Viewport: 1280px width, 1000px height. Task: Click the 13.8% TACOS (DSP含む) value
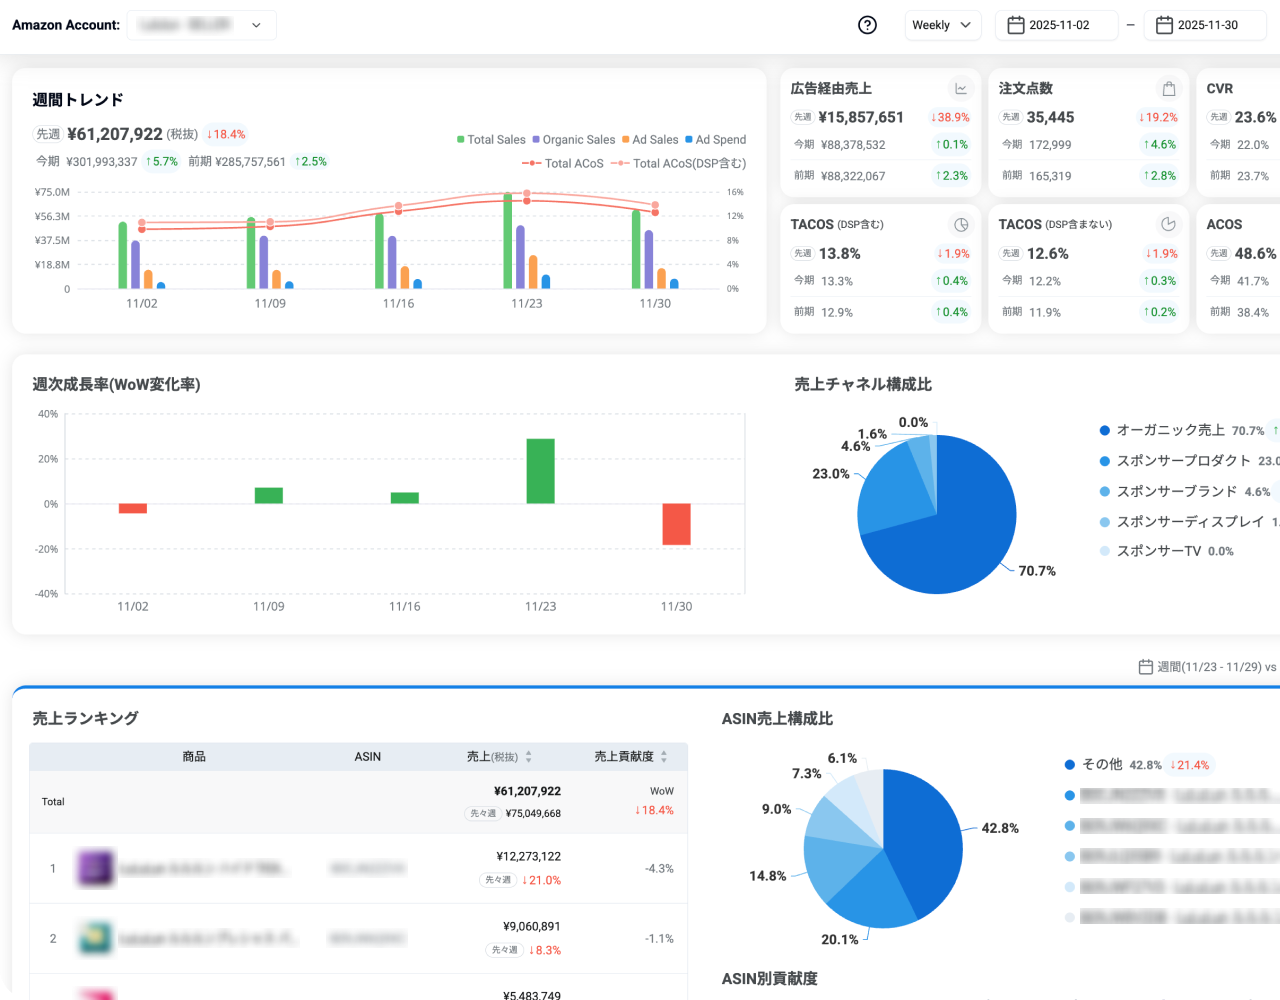pos(840,254)
